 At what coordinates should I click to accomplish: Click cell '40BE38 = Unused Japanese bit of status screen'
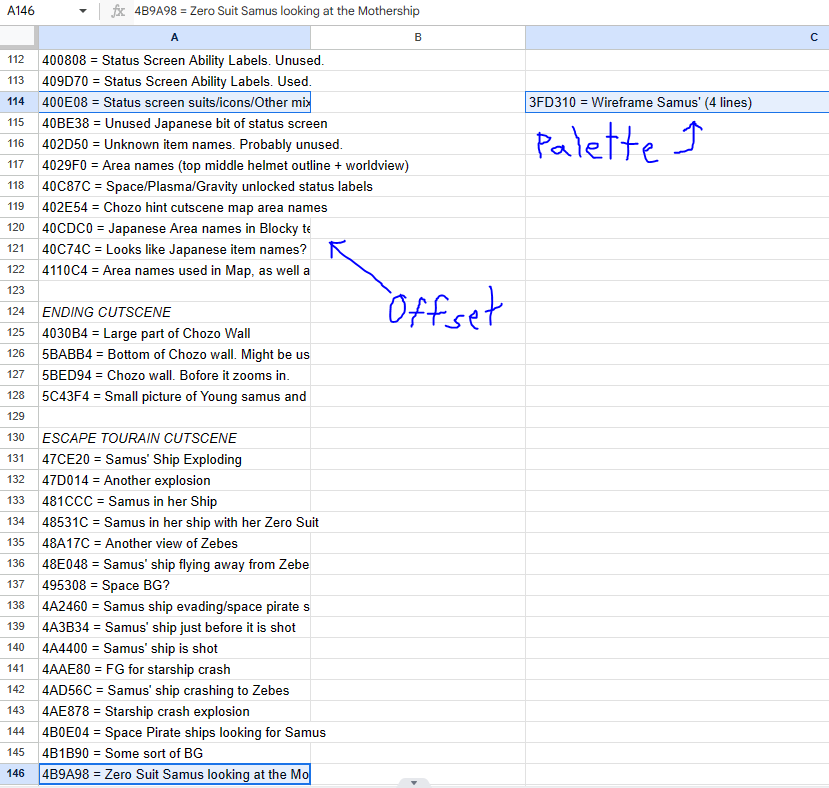pos(174,123)
